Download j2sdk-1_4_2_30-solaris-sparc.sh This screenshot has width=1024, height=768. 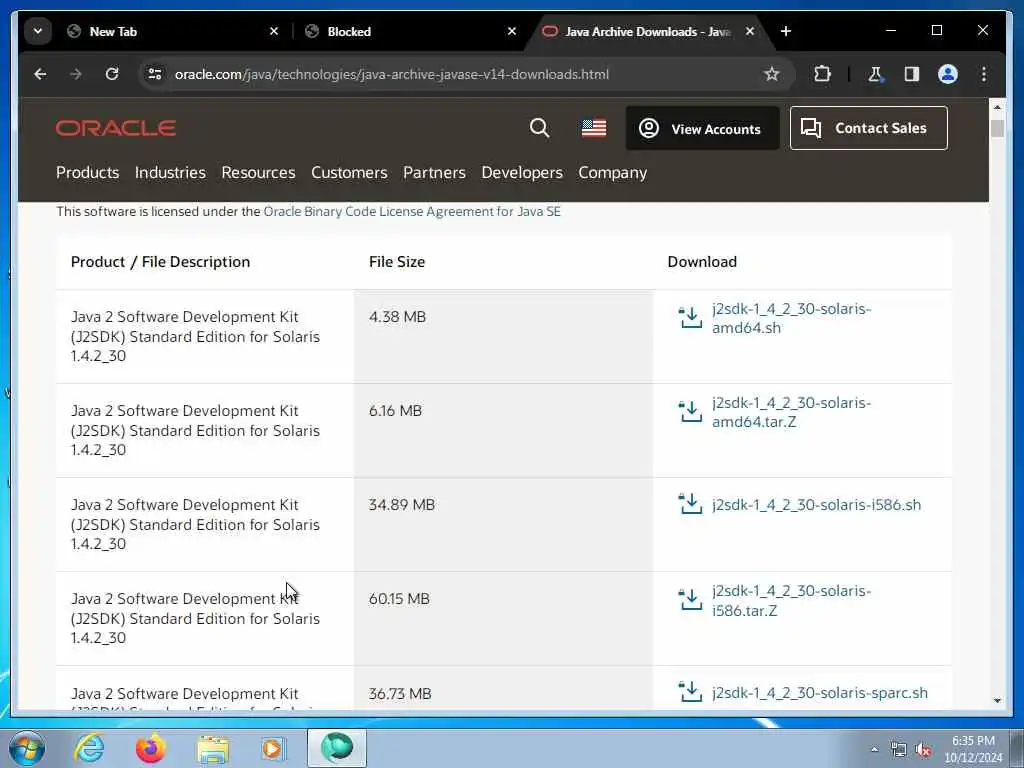click(x=820, y=693)
